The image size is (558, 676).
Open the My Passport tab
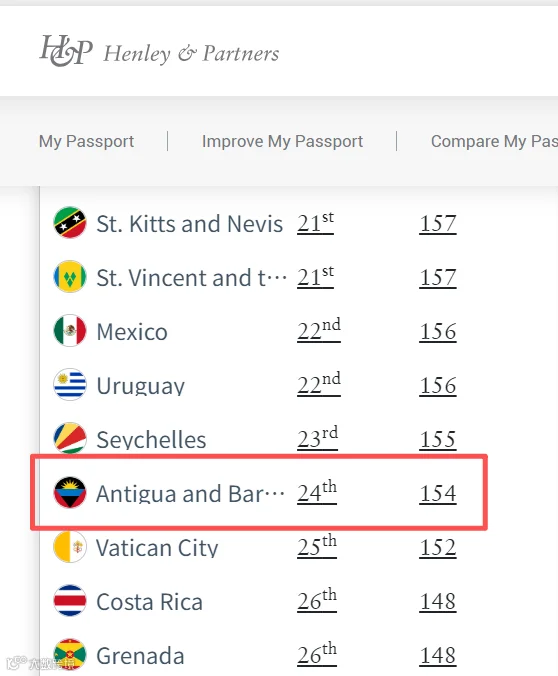[x=86, y=141]
